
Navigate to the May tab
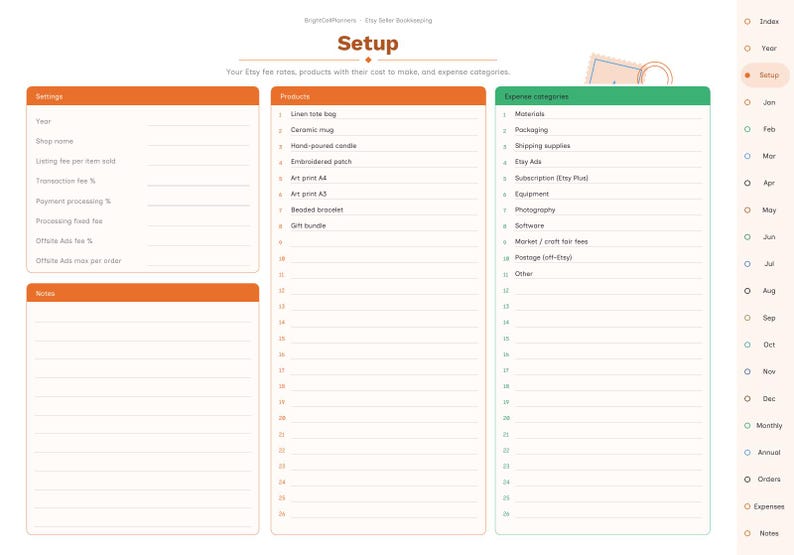(765, 210)
